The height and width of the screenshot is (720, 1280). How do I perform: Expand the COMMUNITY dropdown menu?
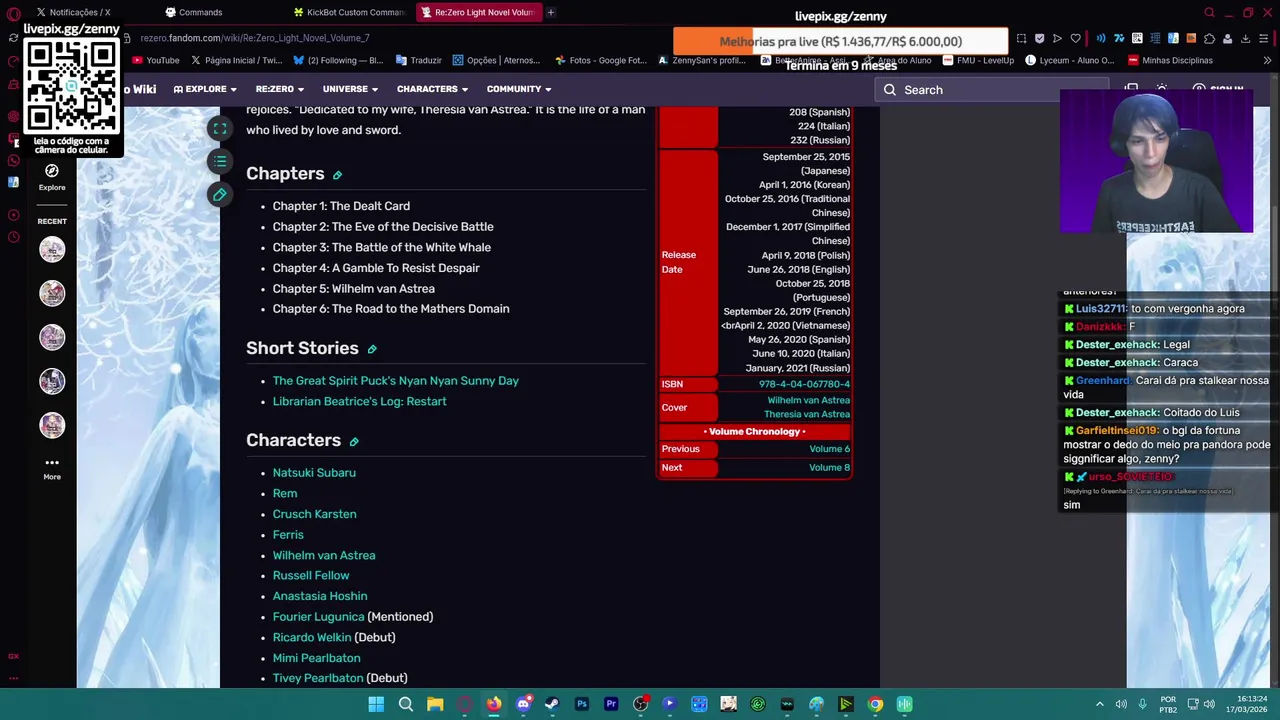(520, 89)
